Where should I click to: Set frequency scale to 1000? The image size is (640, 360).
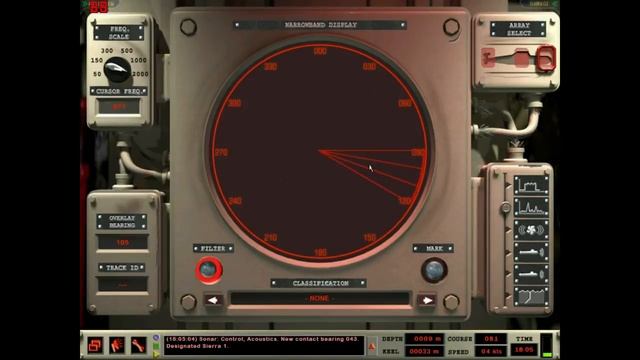point(138,60)
